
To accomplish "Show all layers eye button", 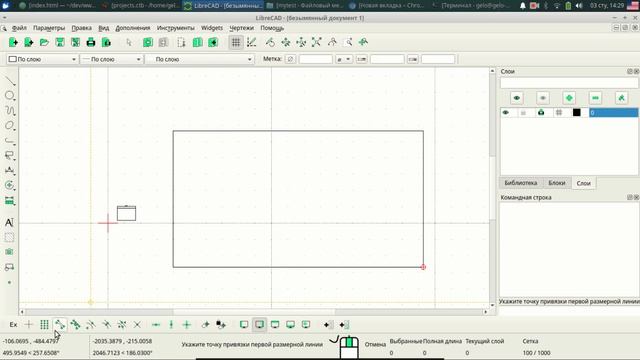I will tap(517, 98).
